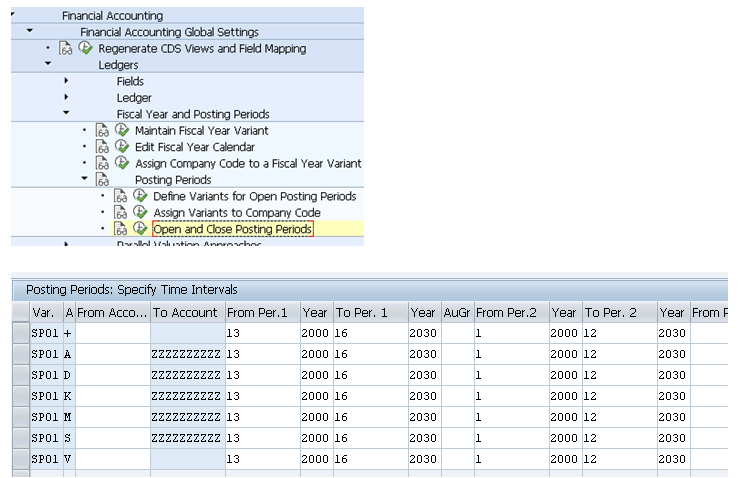This screenshot has width=751, height=478.
Task: Expand the Fields node
Action: [66, 80]
